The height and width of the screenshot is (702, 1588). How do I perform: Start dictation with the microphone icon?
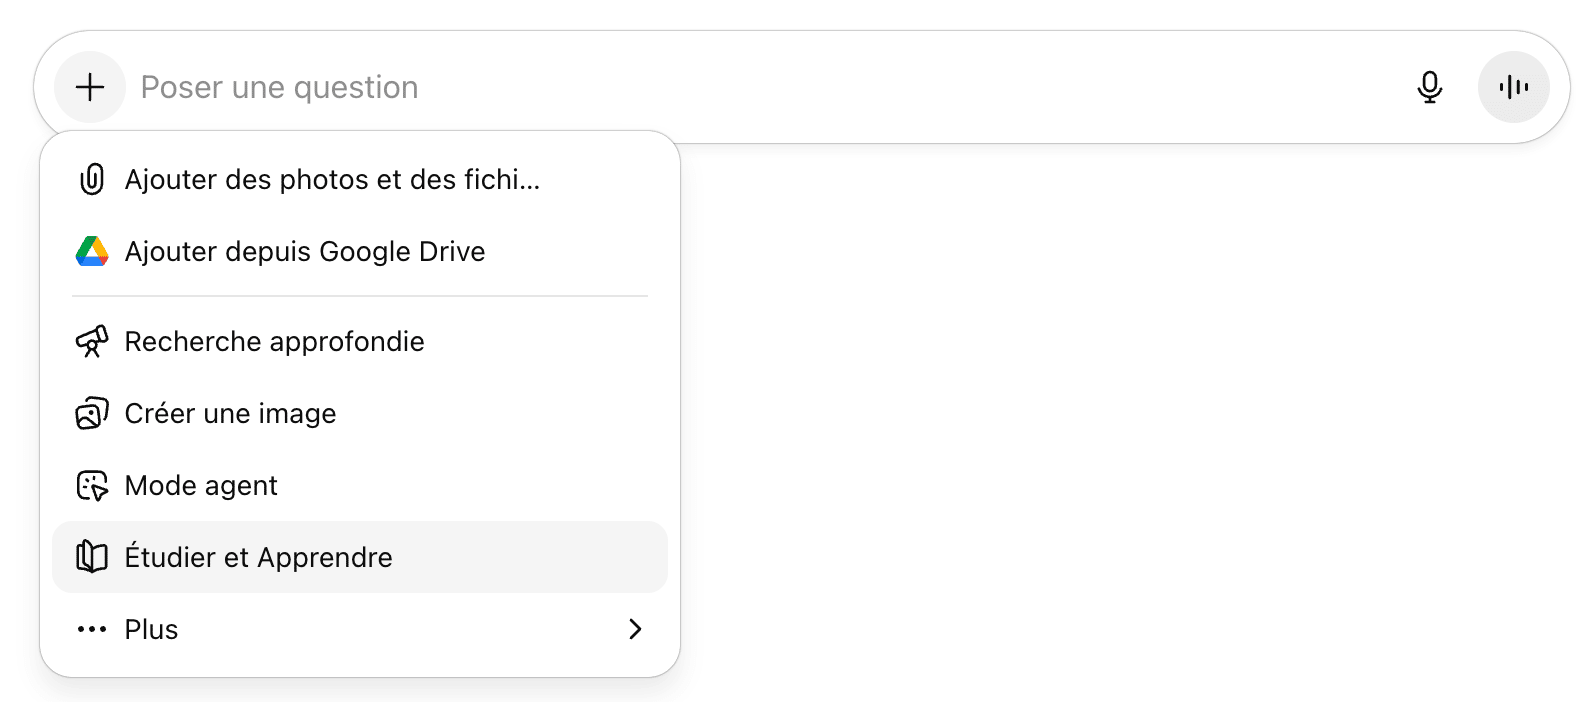pyautogui.click(x=1430, y=87)
